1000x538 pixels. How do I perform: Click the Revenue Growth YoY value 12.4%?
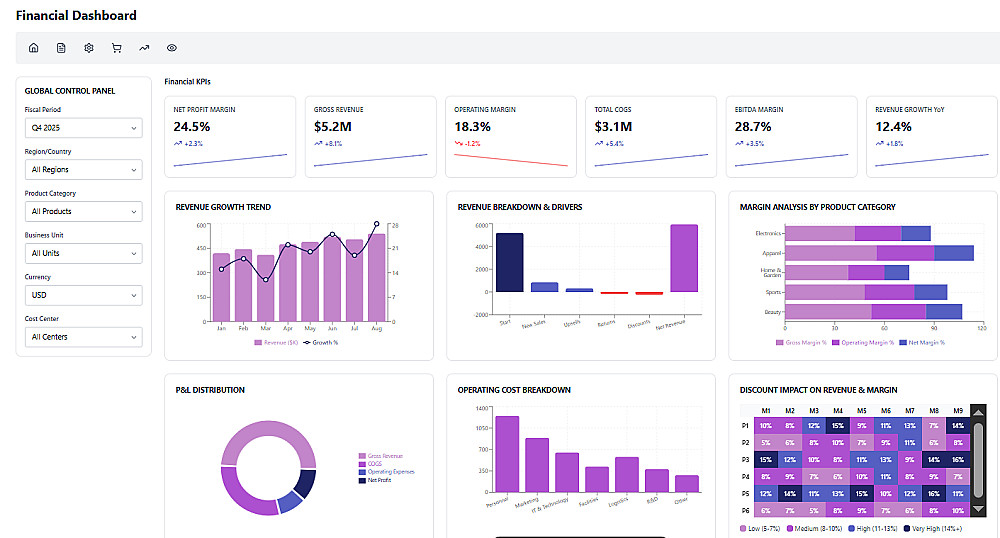pos(893,127)
